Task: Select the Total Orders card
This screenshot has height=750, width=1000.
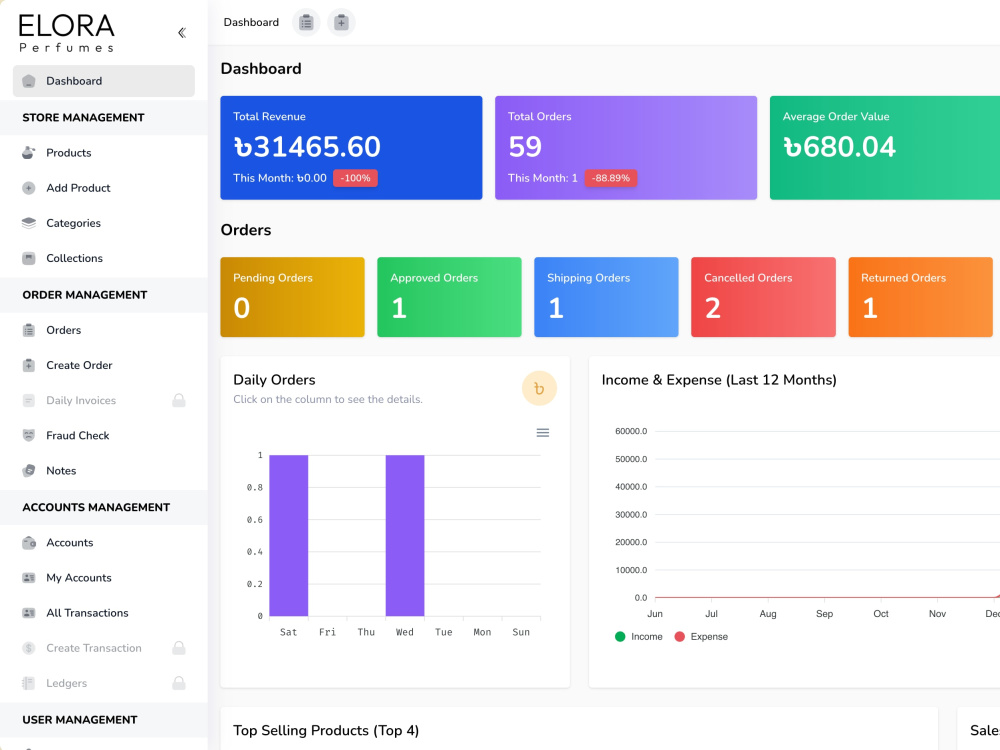Action: point(626,148)
